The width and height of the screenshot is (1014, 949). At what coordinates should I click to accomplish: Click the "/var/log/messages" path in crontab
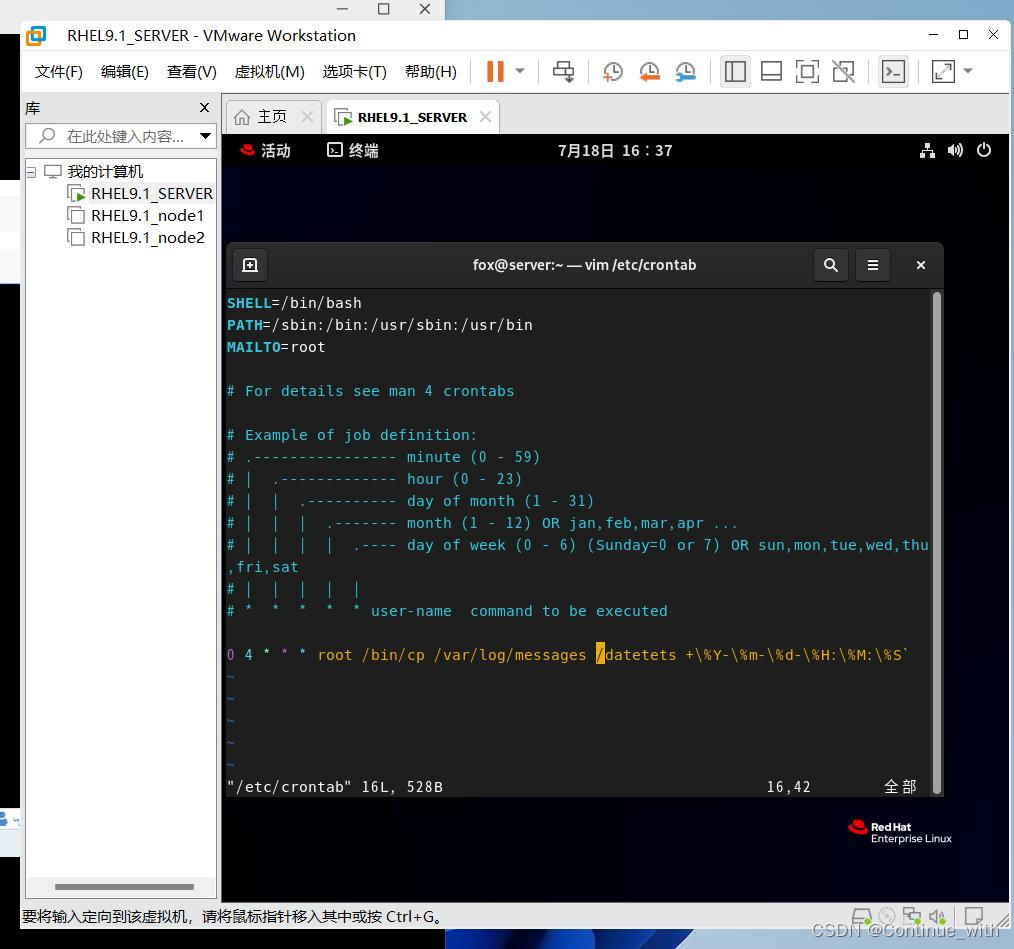click(510, 655)
